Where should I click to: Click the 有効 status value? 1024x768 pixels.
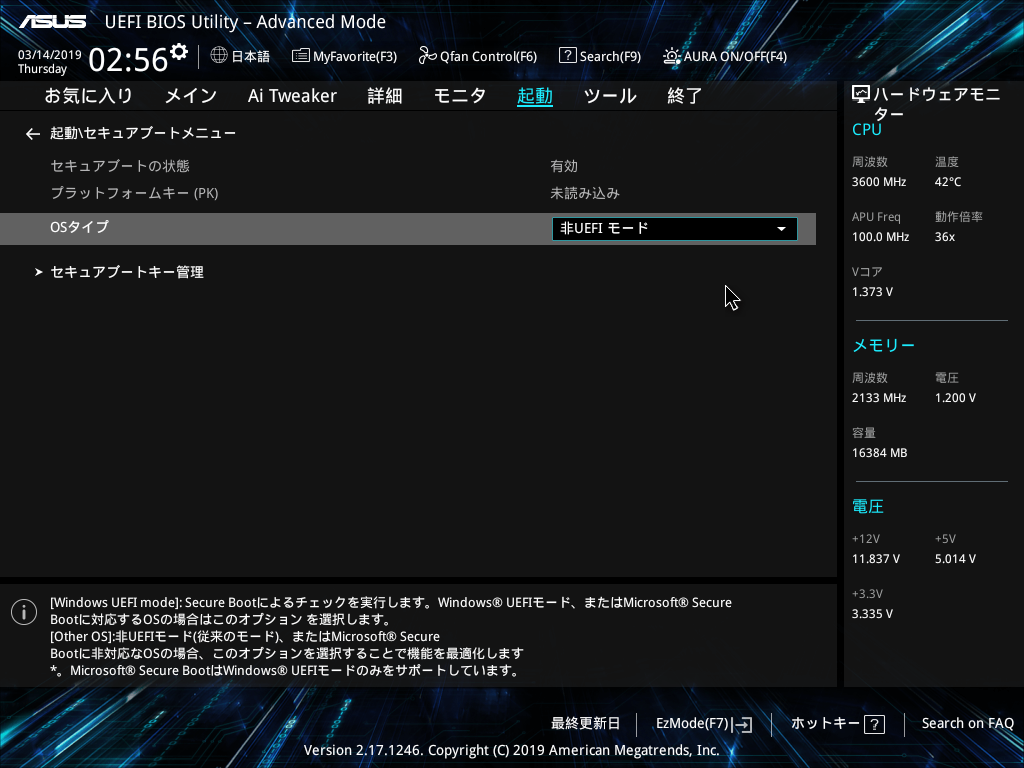[564, 166]
